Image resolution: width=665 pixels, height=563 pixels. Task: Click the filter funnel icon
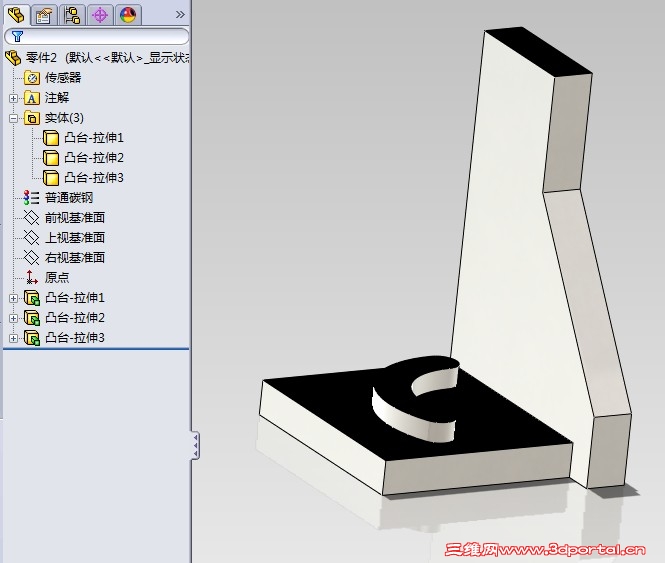(17, 36)
